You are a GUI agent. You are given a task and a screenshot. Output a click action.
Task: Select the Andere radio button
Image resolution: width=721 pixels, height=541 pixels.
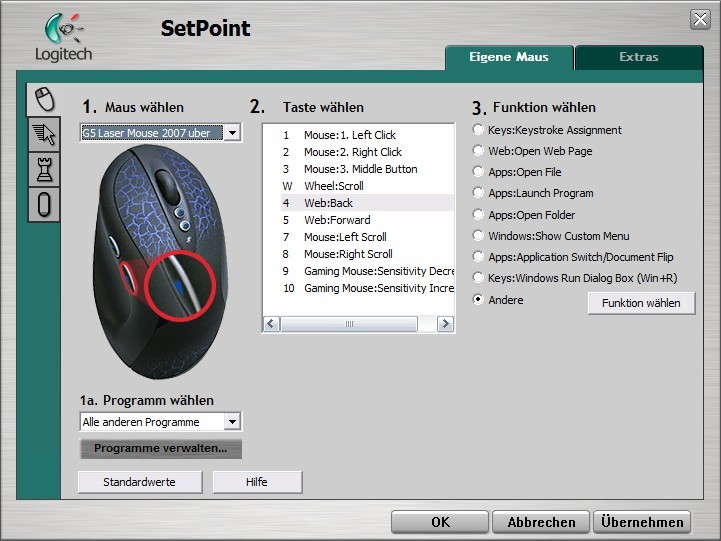479,300
